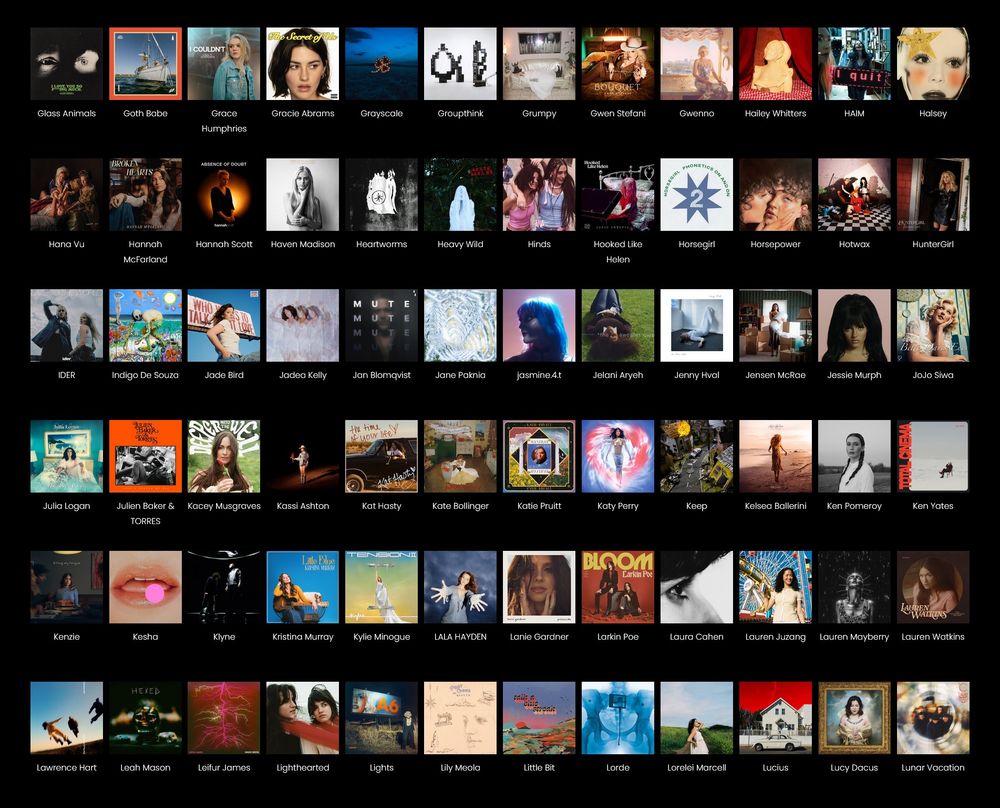Select the Hooked Like Helen label
Screen dimensions: 1000x808
pos(618,251)
